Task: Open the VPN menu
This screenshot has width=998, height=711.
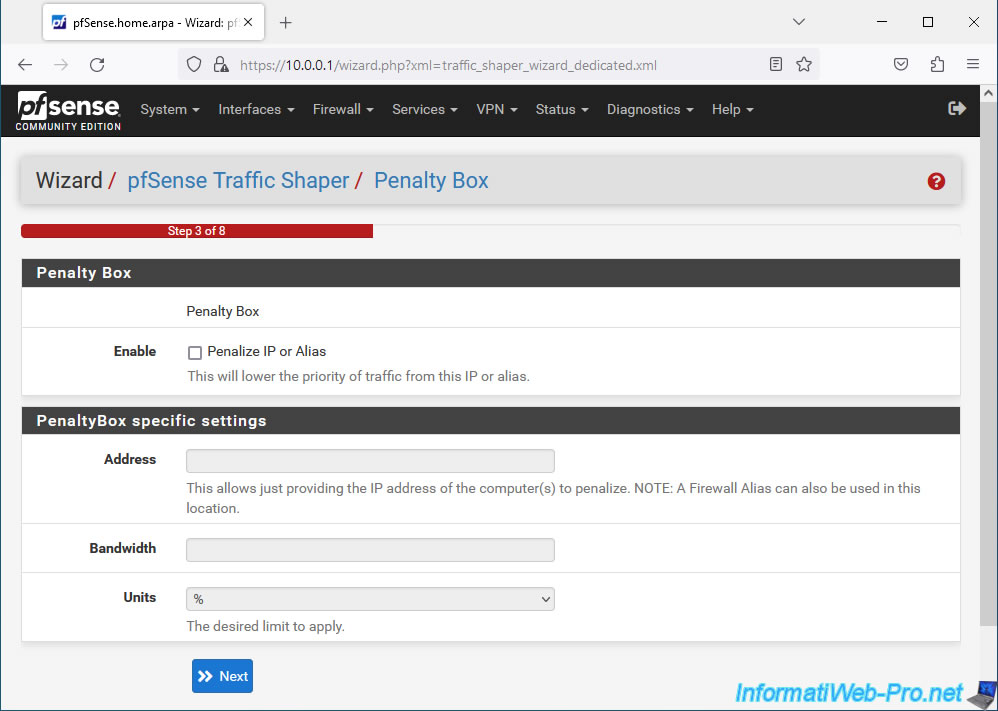Action: 496,109
